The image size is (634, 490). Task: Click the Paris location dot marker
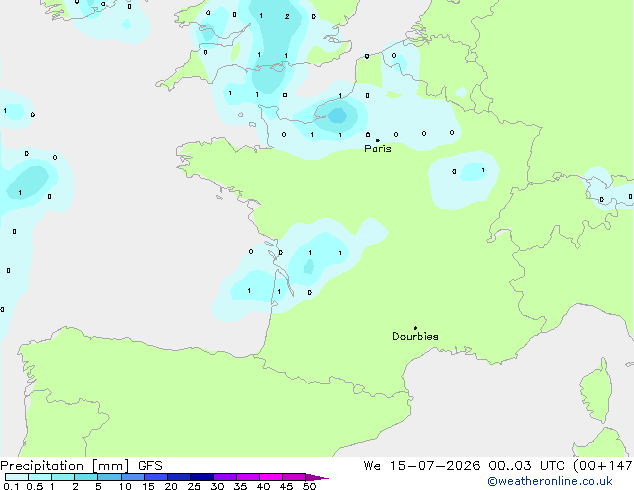tap(378, 140)
